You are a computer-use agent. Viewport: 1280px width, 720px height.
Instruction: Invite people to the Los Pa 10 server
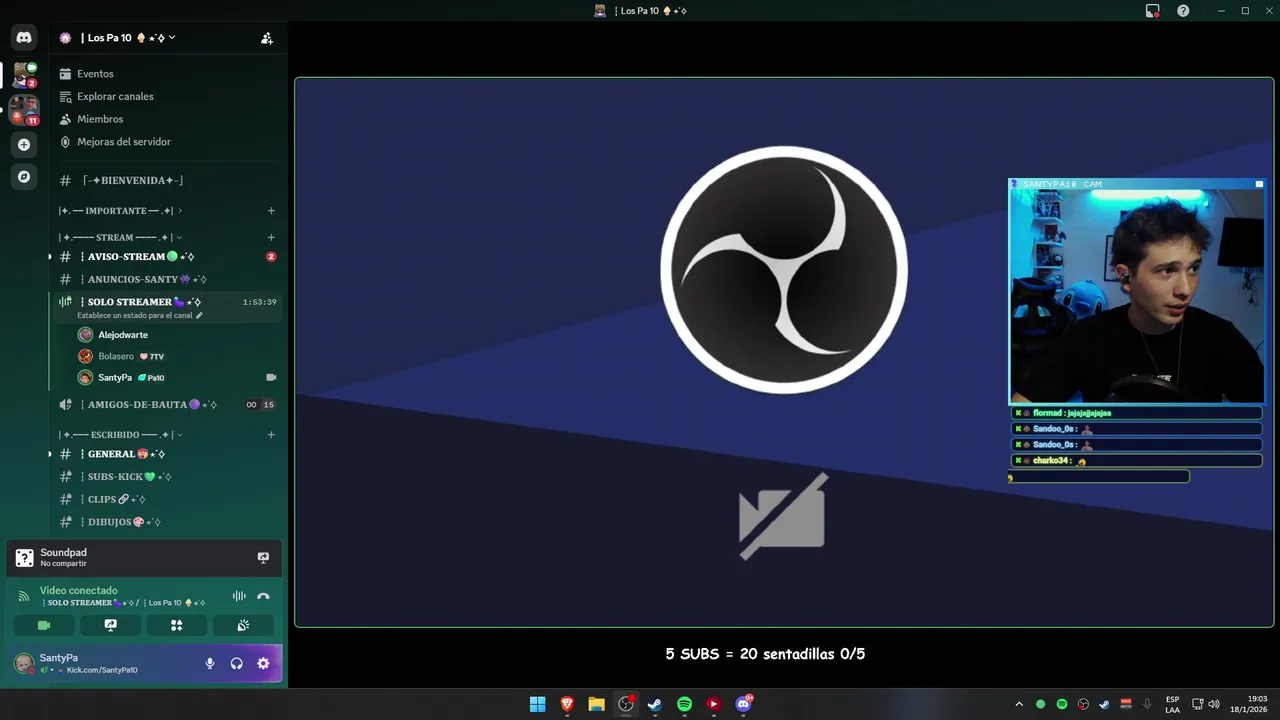point(266,38)
